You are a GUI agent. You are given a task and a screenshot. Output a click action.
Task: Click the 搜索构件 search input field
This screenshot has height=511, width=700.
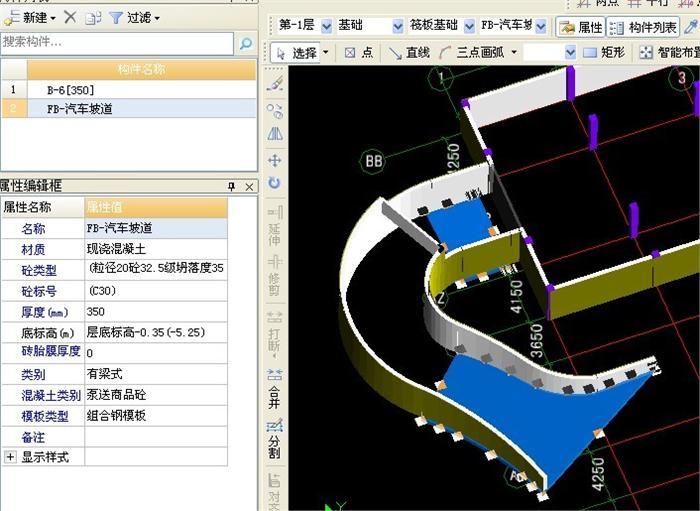coord(115,43)
